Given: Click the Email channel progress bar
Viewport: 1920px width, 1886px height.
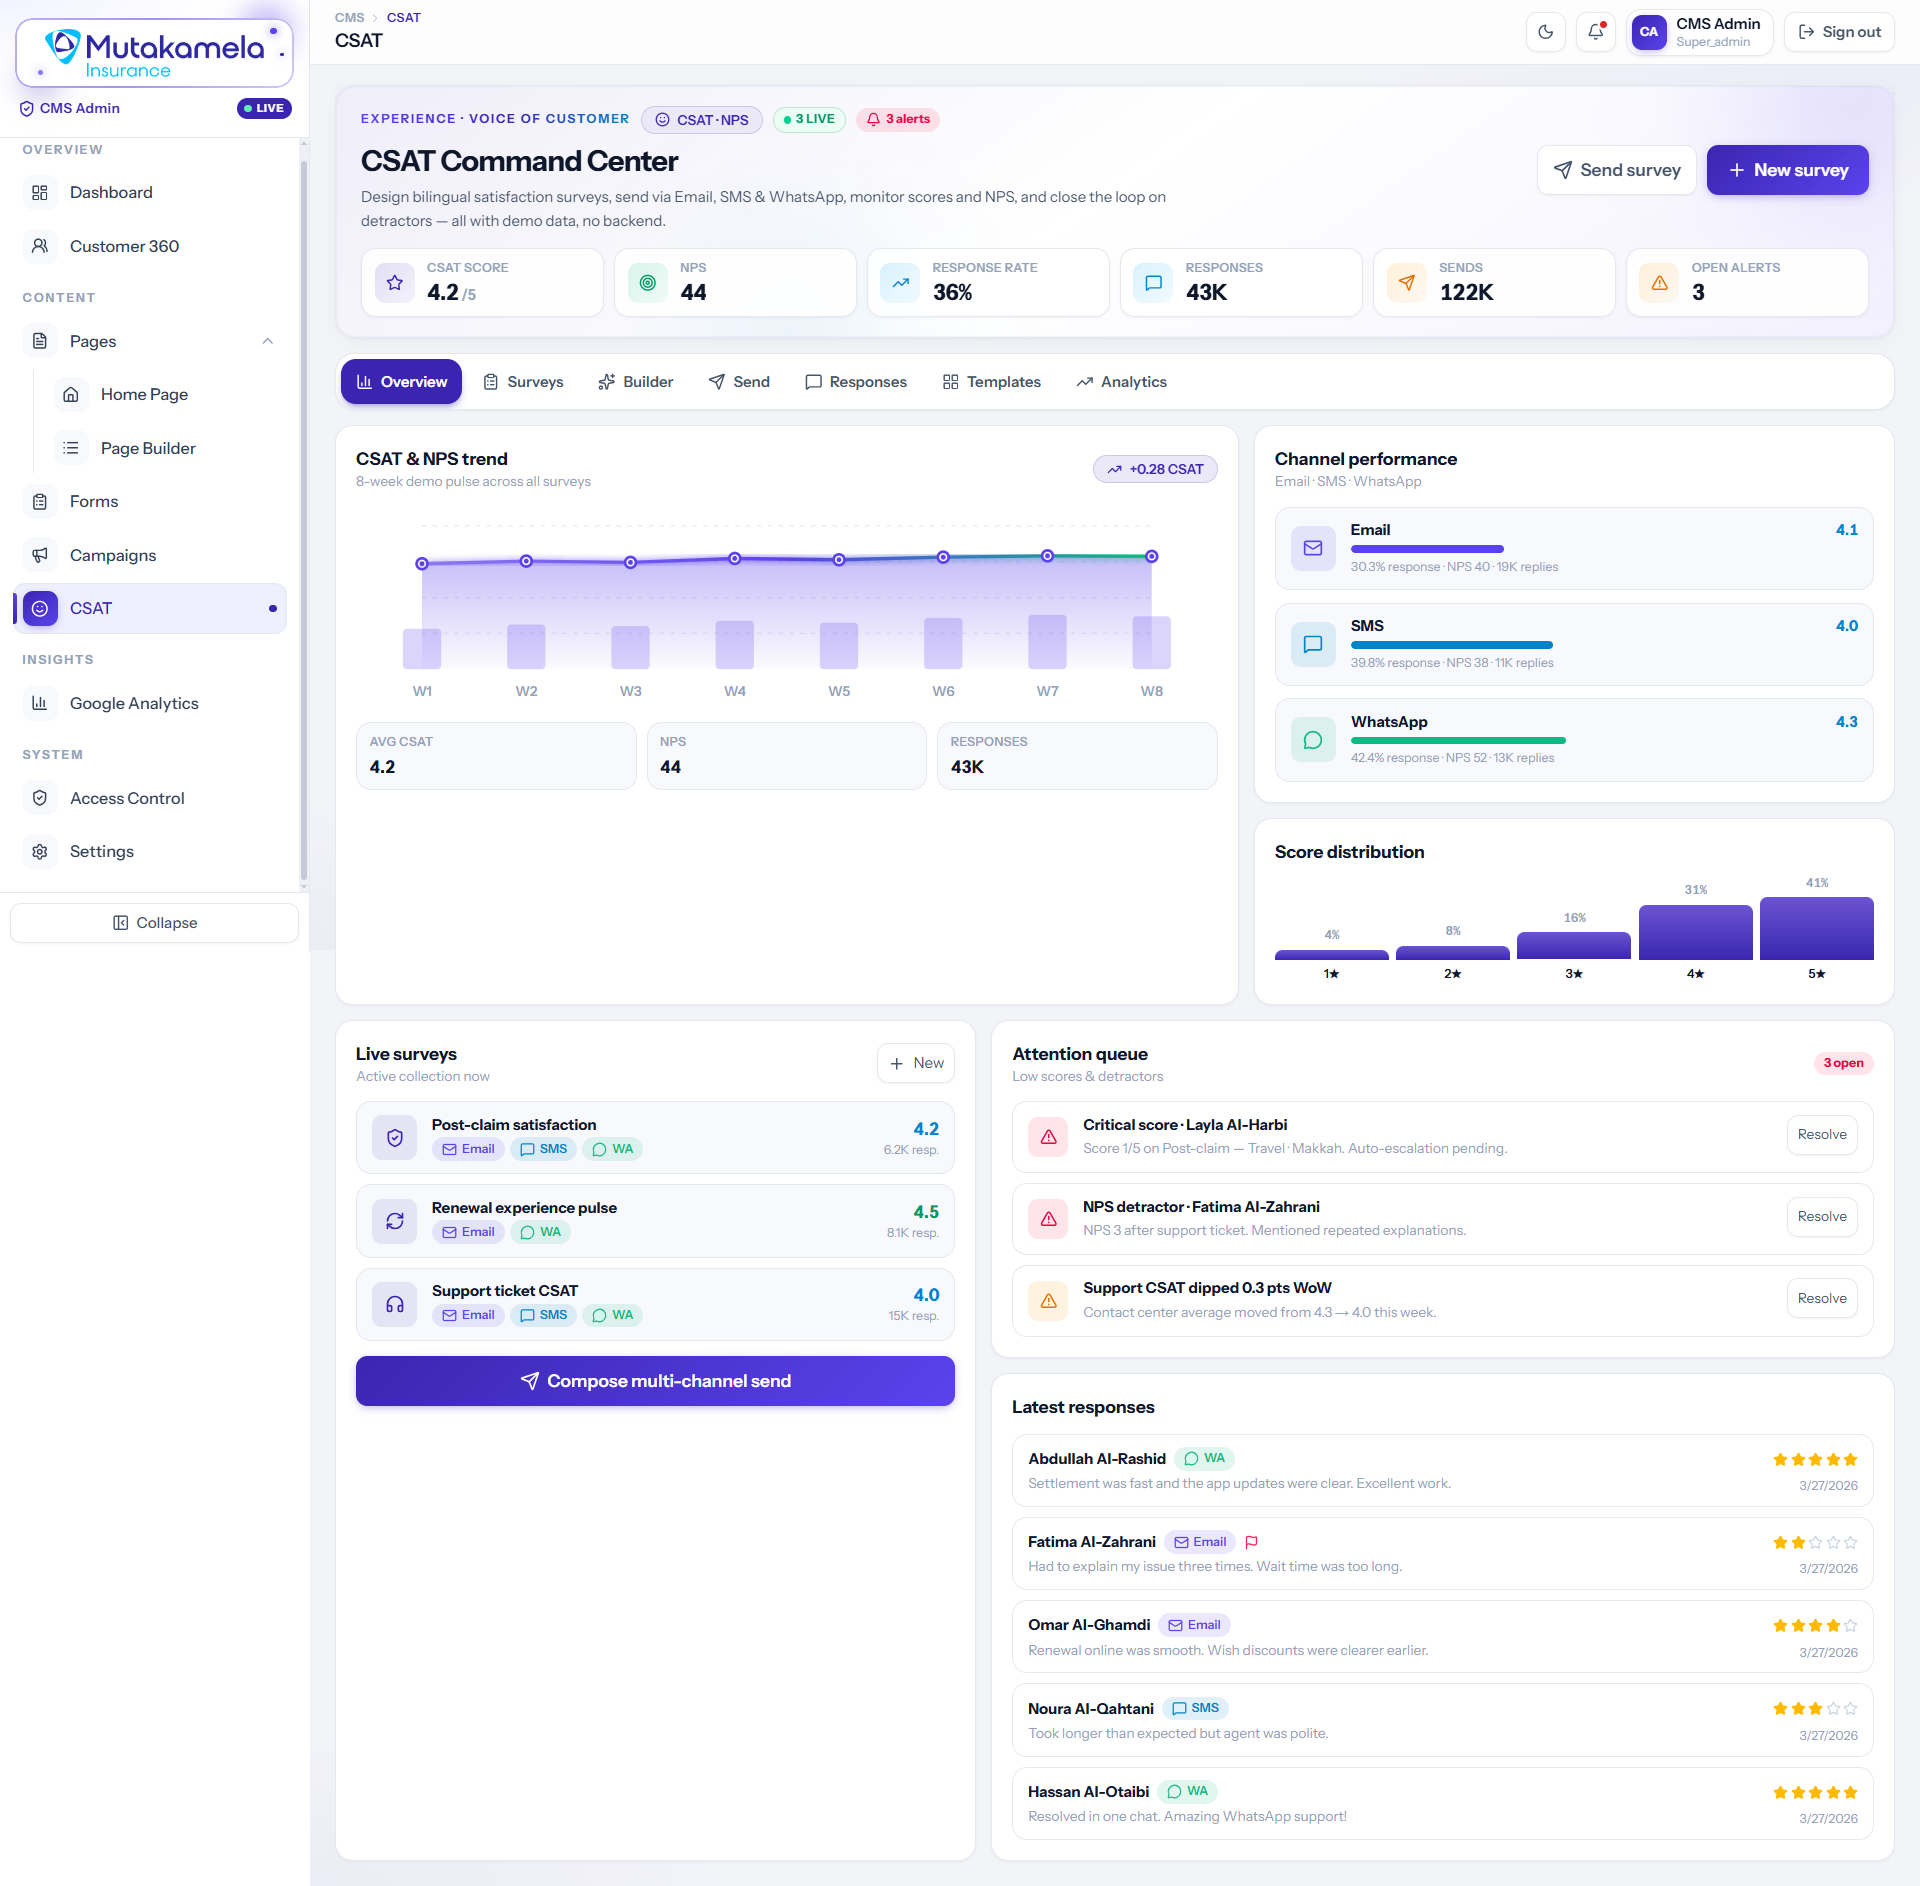Looking at the screenshot, I should (1427, 549).
